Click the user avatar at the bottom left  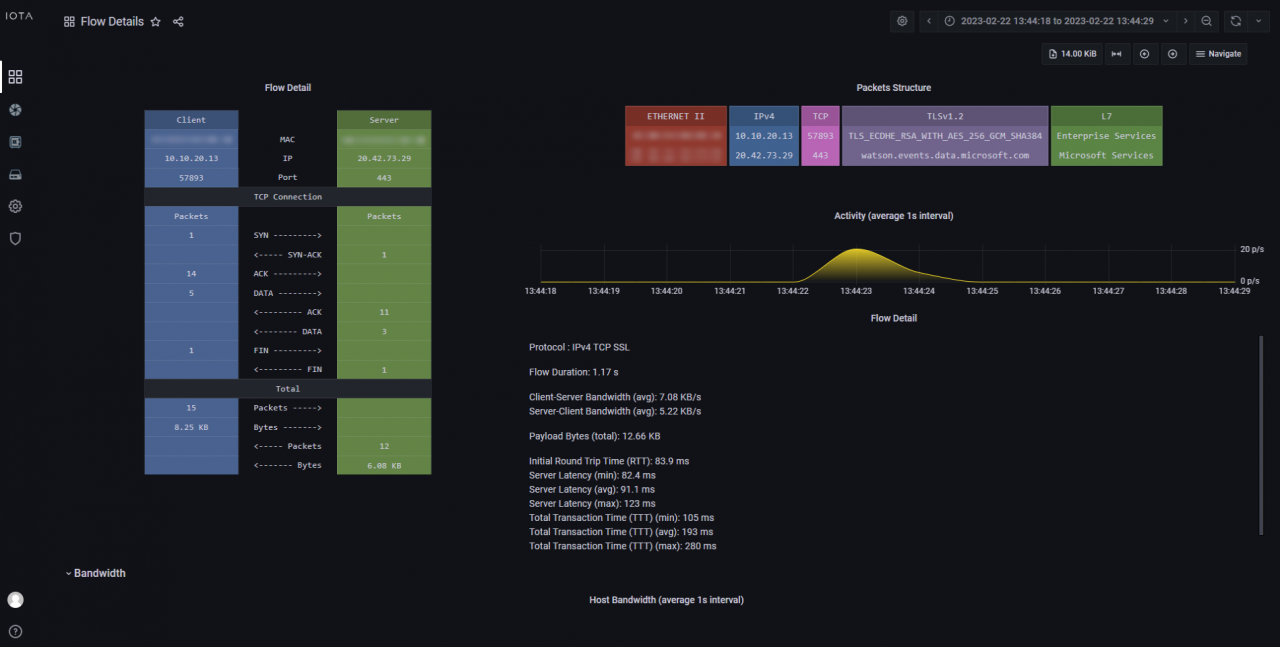[14, 599]
